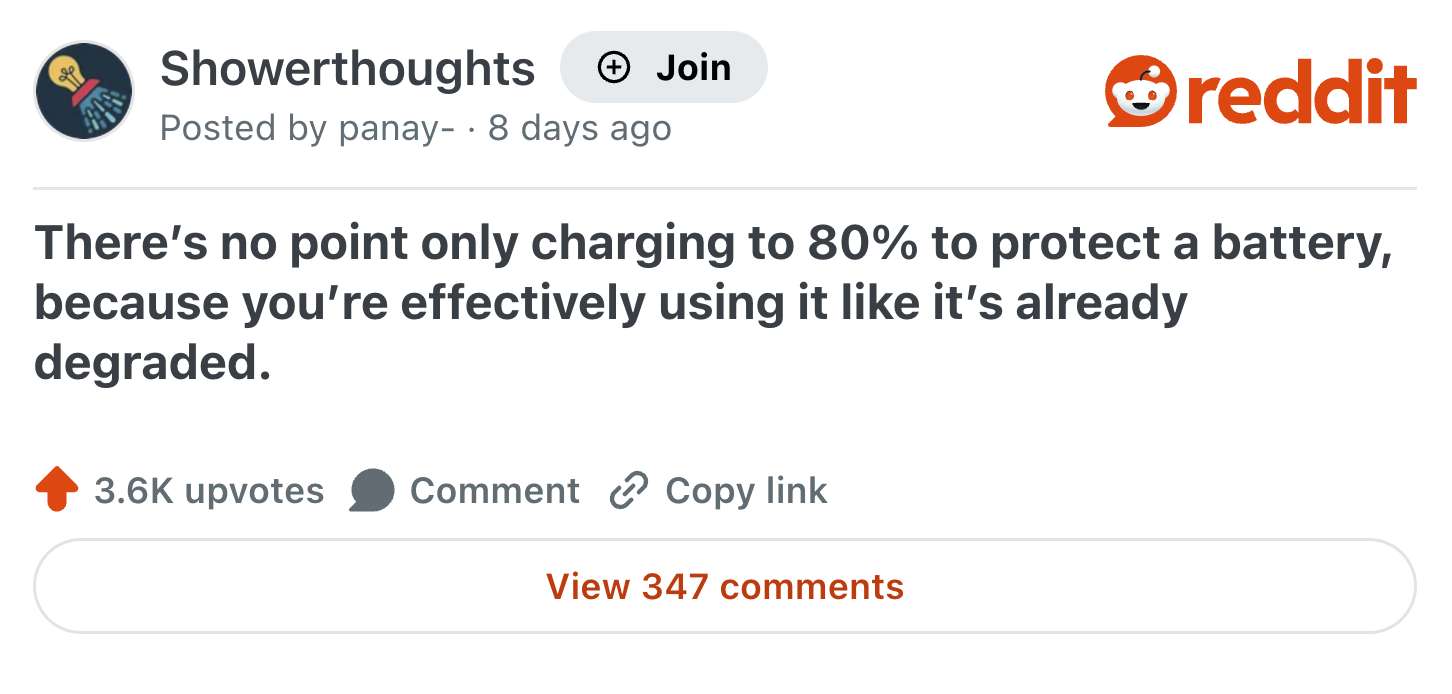Click the Reddit Snoo mascot logo

coord(1140,93)
